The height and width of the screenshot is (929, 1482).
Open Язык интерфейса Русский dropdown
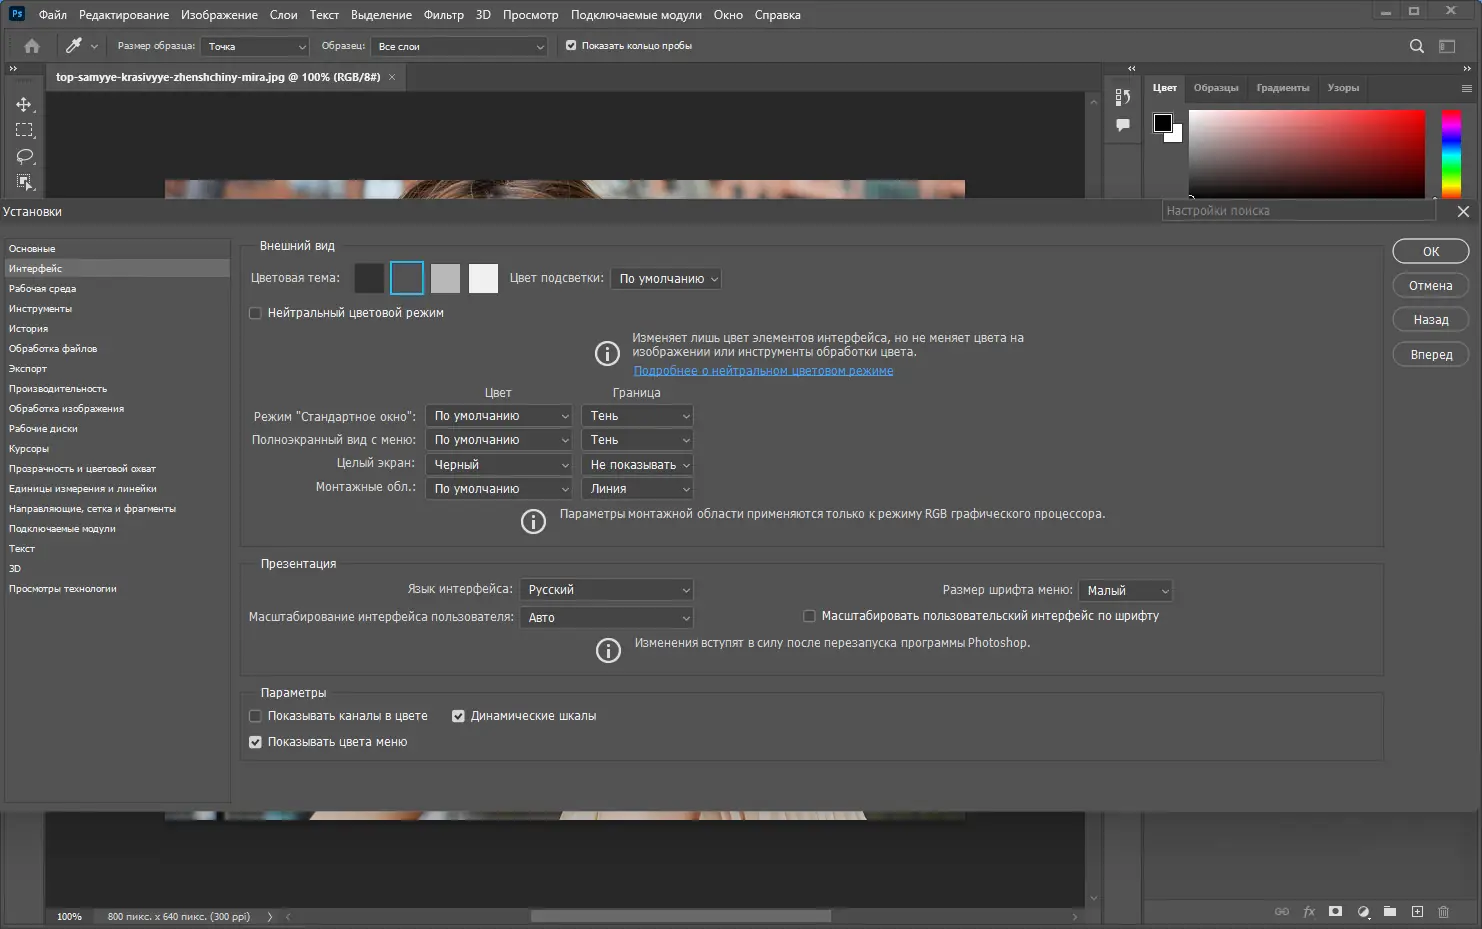click(x=606, y=590)
